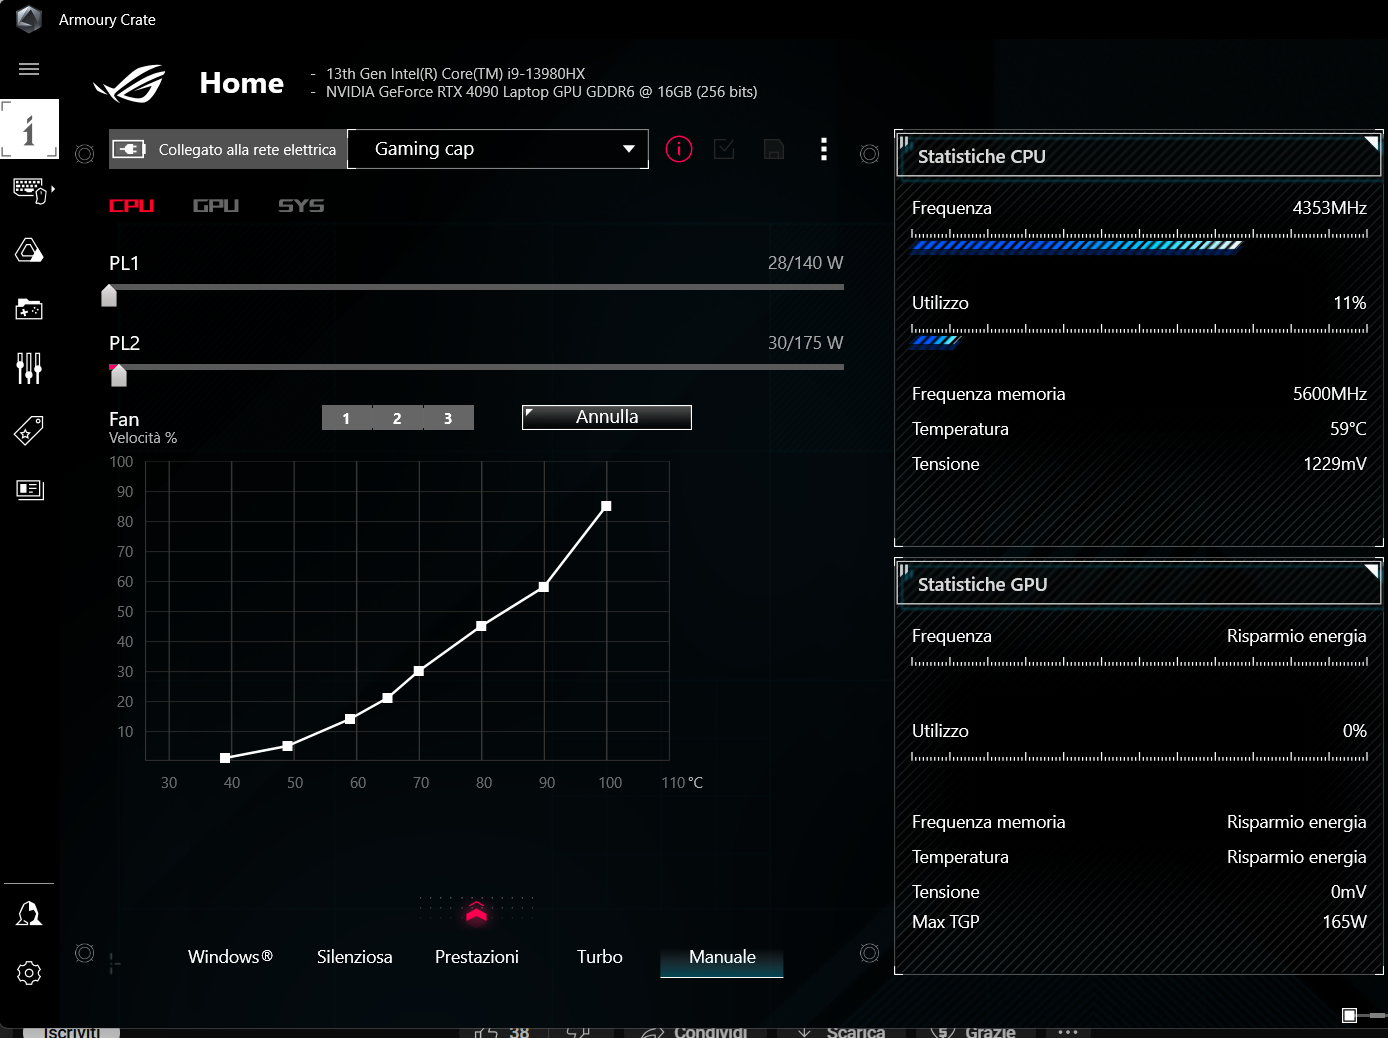1388x1038 pixels.
Task: Open Aura Sync lighting icon
Action: coord(29,250)
